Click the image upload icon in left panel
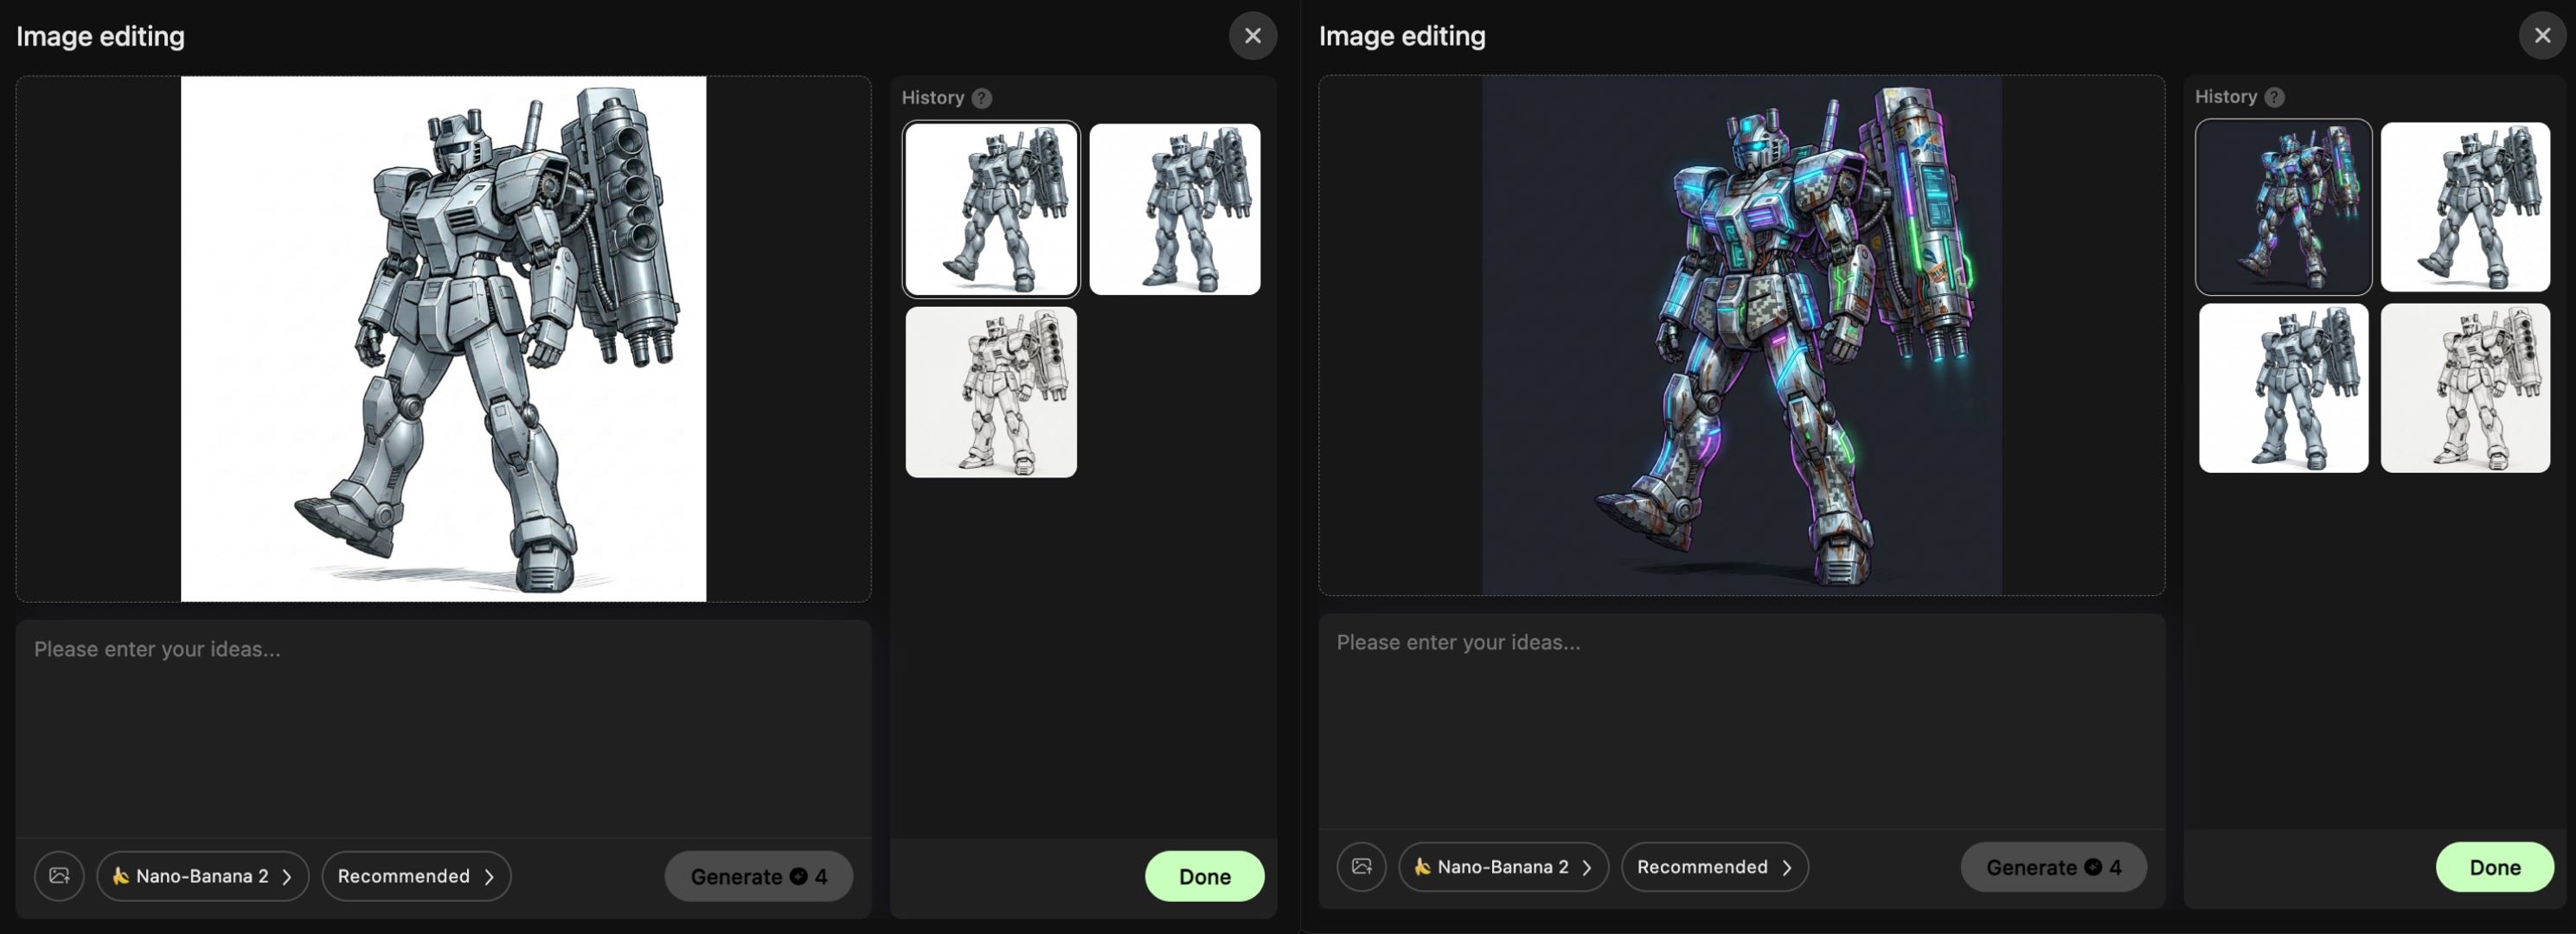The image size is (2576, 934). pos(59,876)
